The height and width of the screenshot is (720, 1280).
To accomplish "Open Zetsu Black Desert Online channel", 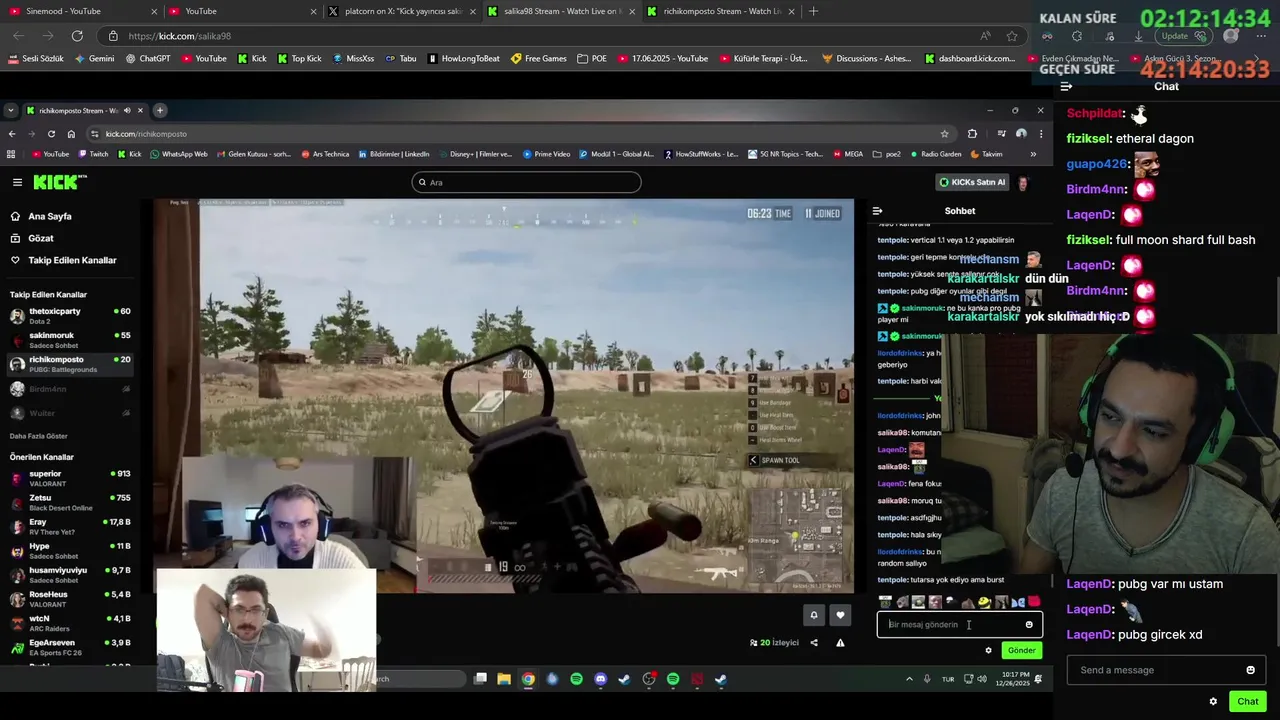I will point(70,502).
